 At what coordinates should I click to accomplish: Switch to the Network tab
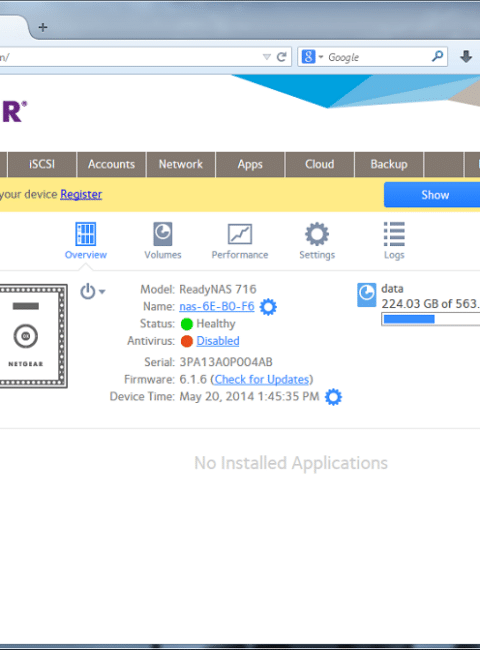click(181, 164)
